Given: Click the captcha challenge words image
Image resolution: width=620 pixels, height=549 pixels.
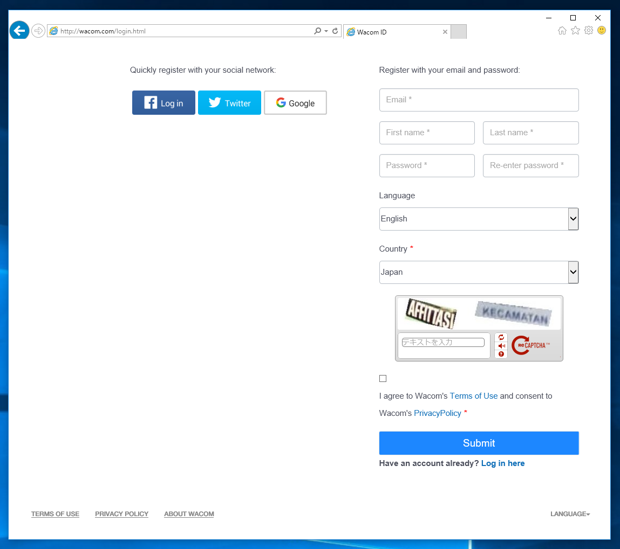Looking at the screenshot, I should [479, 313].
